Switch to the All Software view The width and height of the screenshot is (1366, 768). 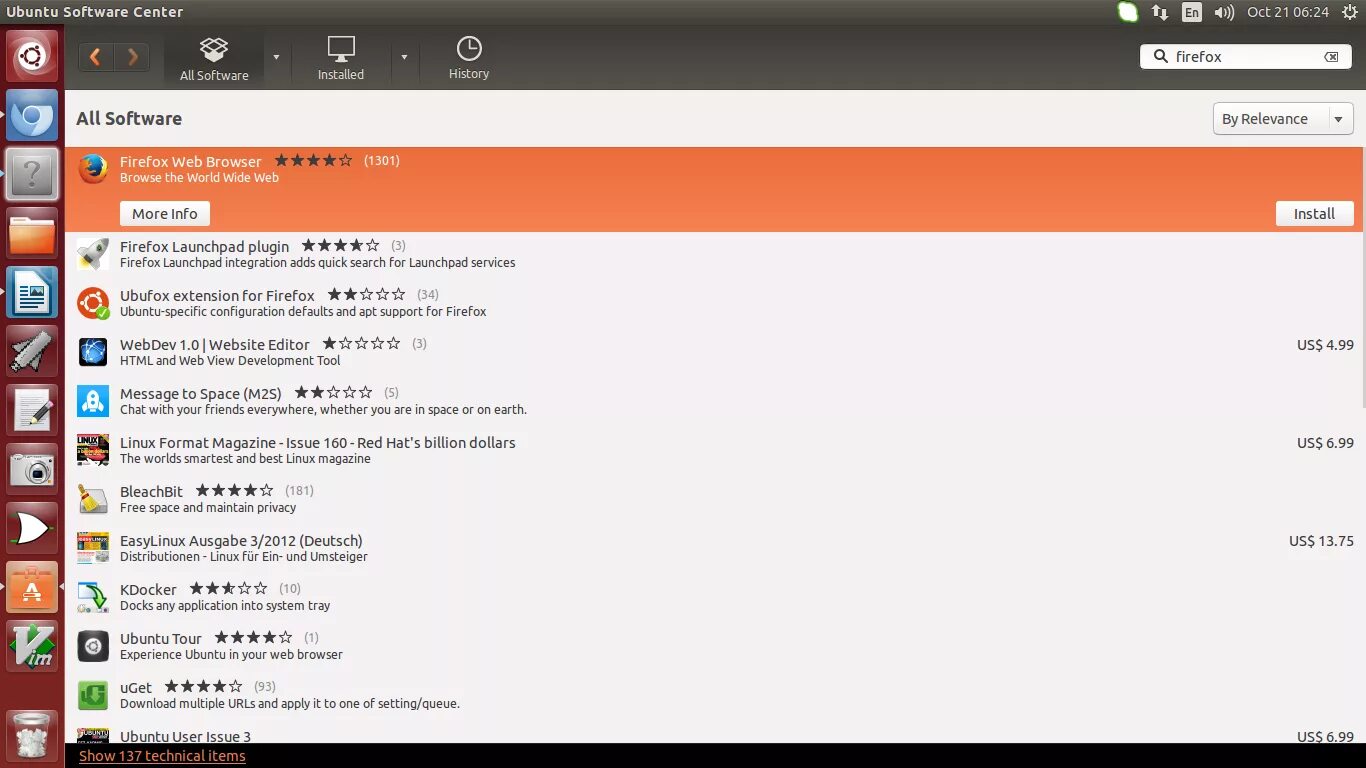pos(214,58)
